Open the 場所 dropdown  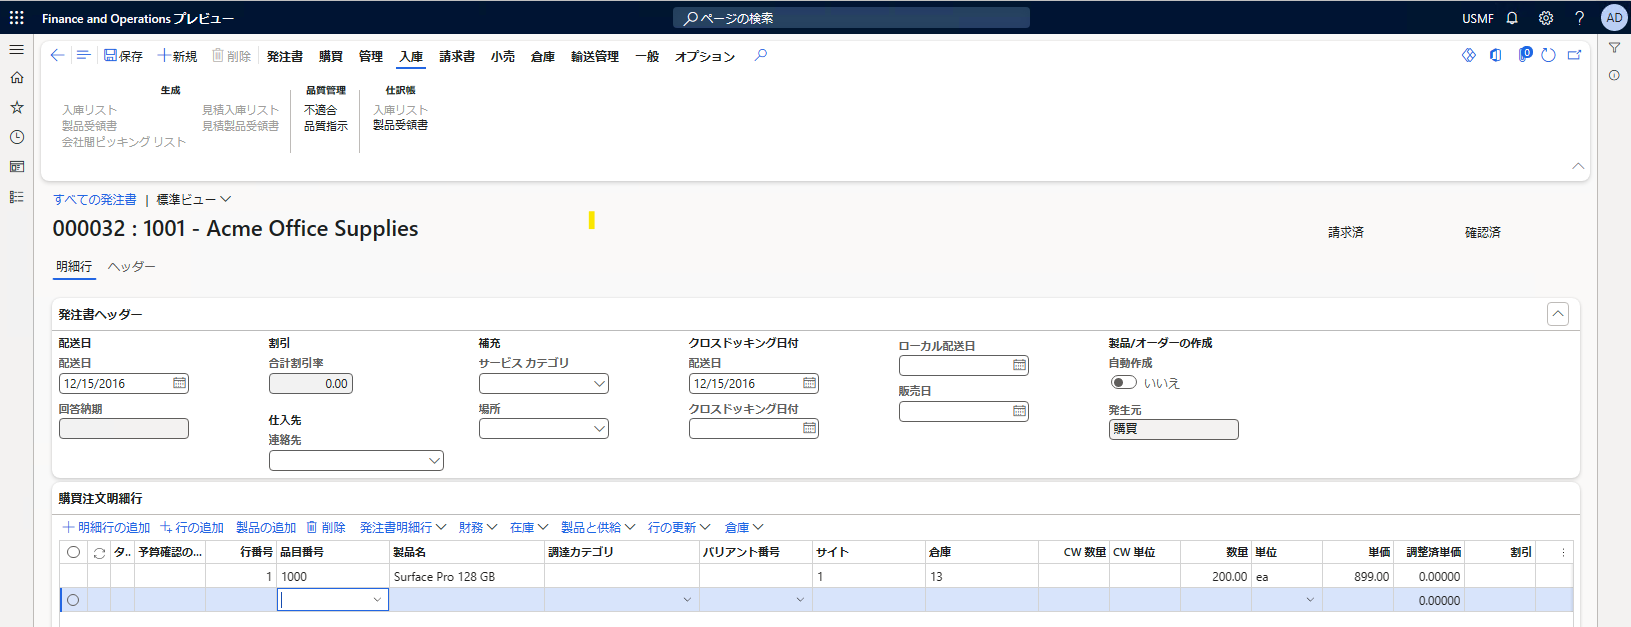click(x=599, y=428)
